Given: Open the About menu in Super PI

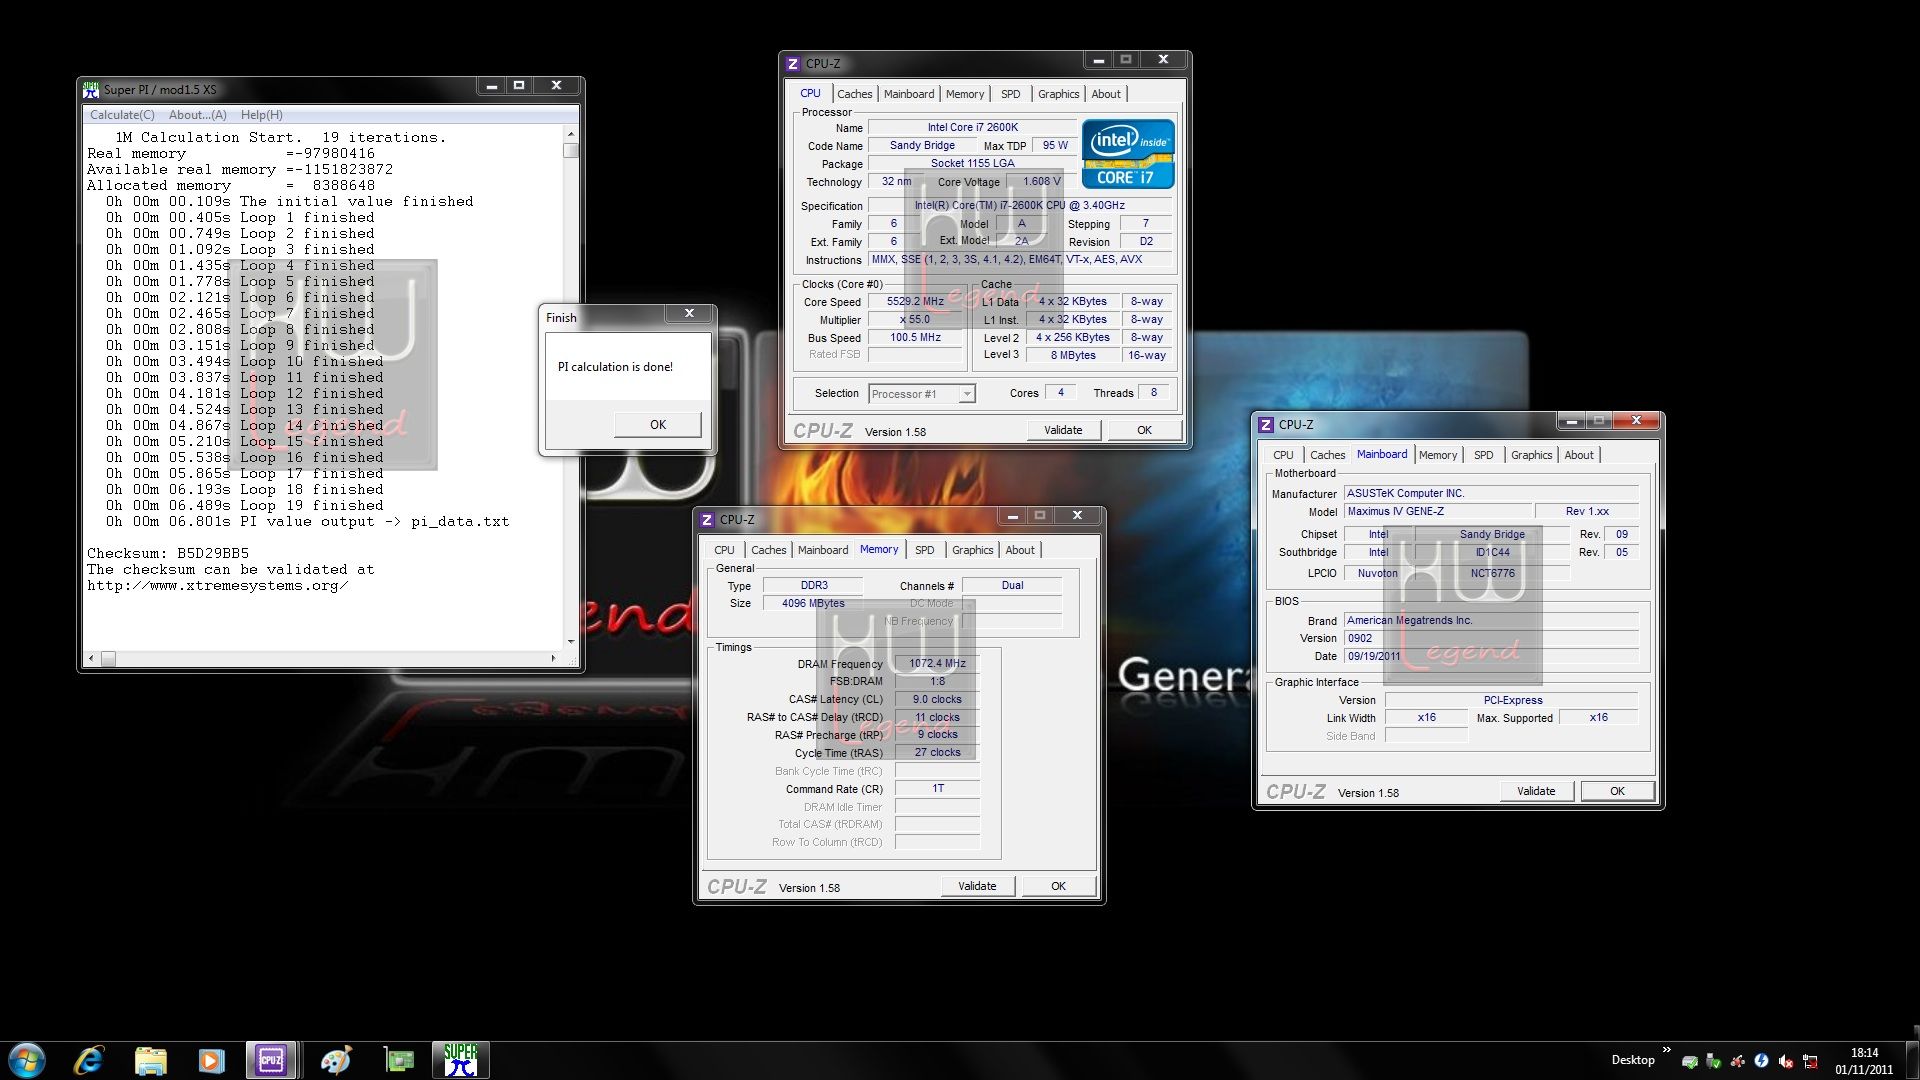Looking at the screenshot, I should (197, 115).
